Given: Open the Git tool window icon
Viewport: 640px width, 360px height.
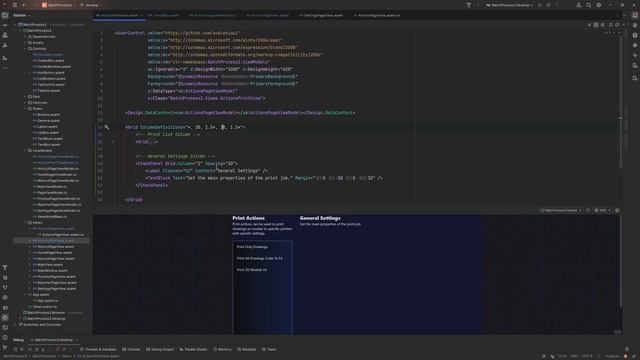Looking at the screenshot, I should [5, 347].
